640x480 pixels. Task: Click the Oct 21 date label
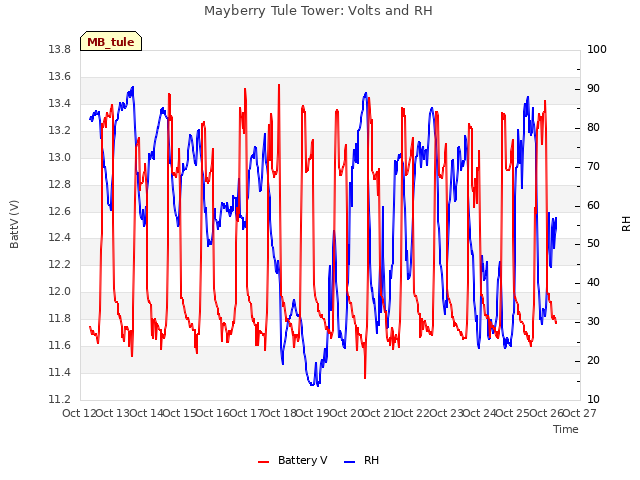coord(379,413)
